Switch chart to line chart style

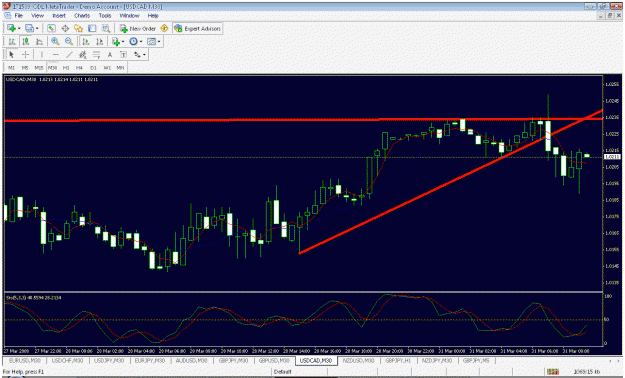point(39,41)
